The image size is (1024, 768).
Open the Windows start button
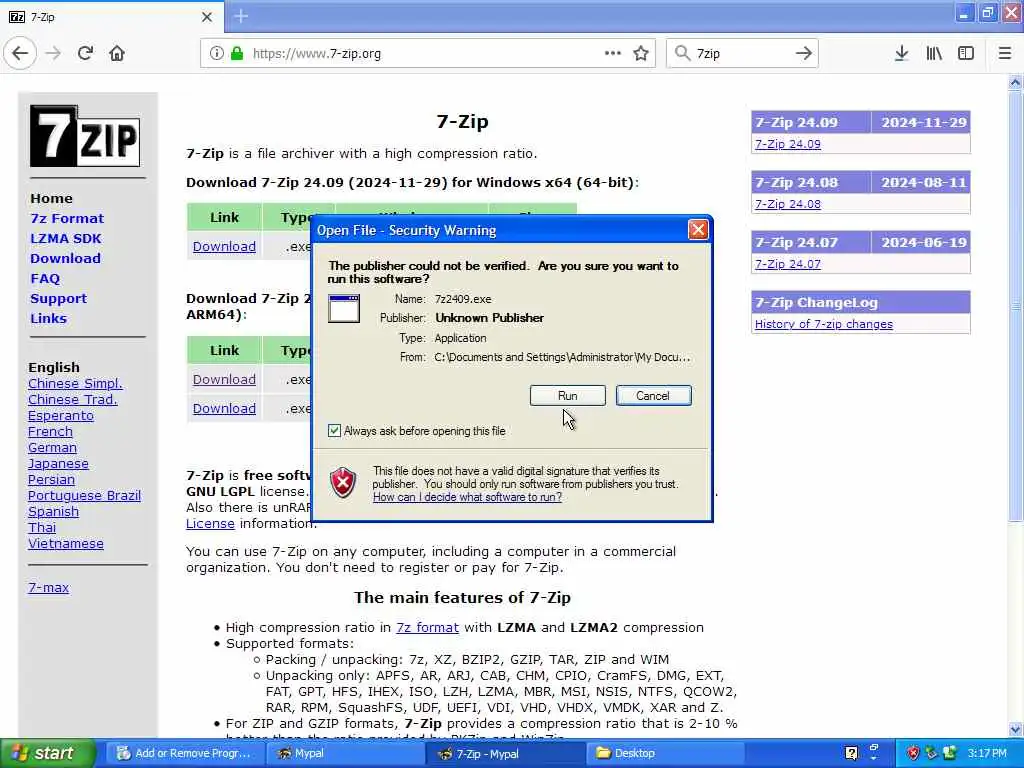(48, 753)
